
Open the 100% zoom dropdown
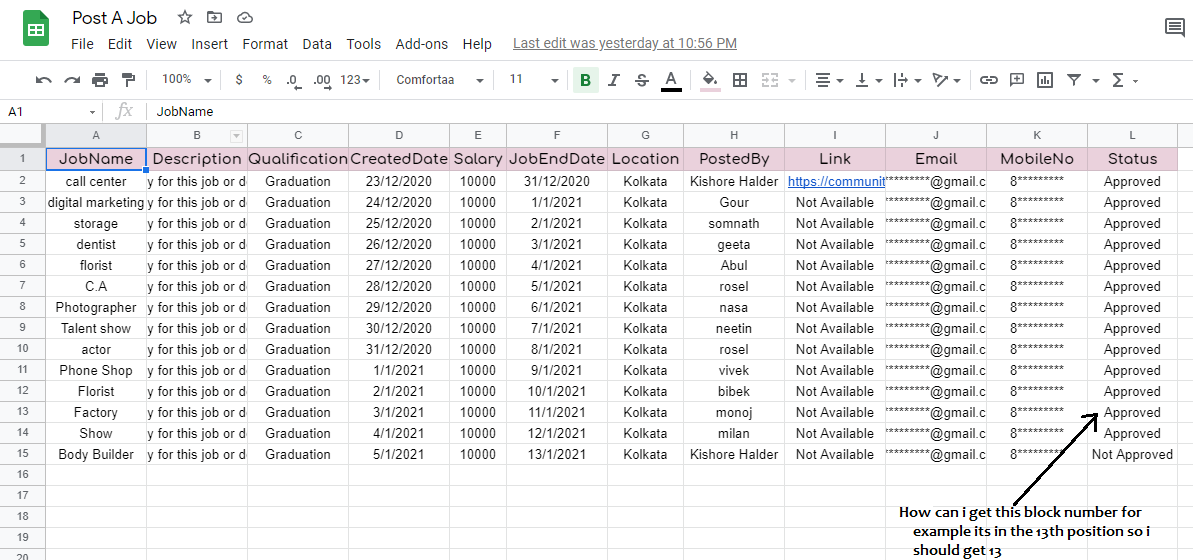pyautogui.click(x=187, y=80)
